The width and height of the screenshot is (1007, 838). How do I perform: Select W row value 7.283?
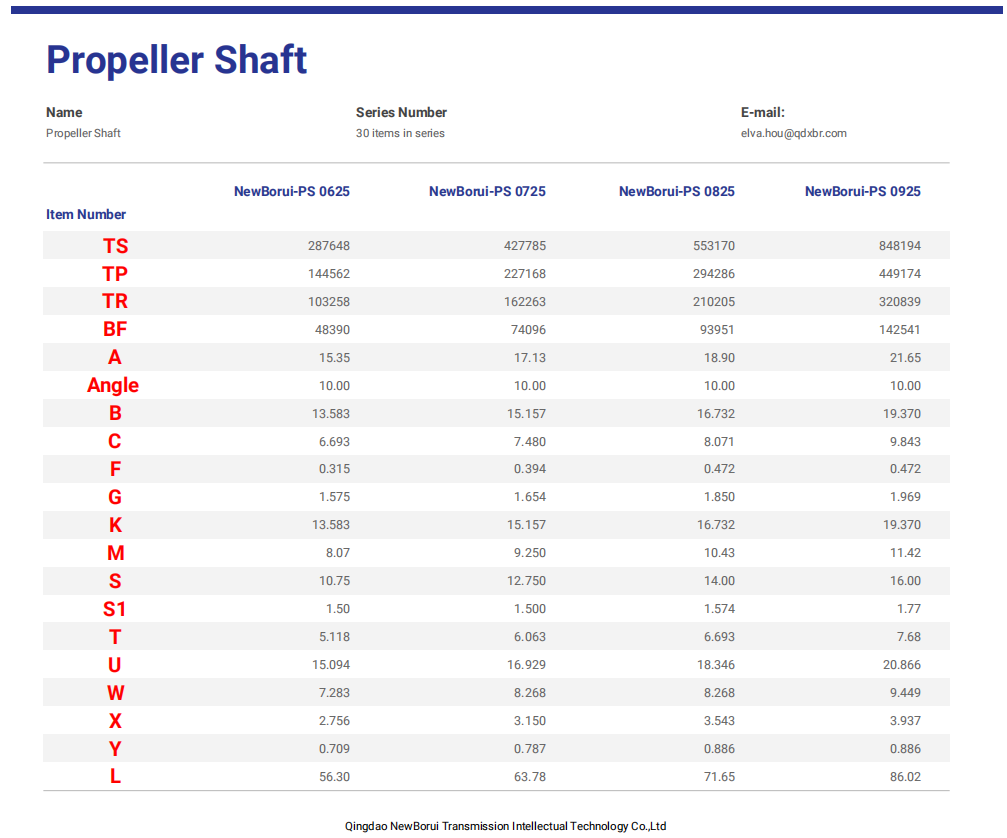335,693
